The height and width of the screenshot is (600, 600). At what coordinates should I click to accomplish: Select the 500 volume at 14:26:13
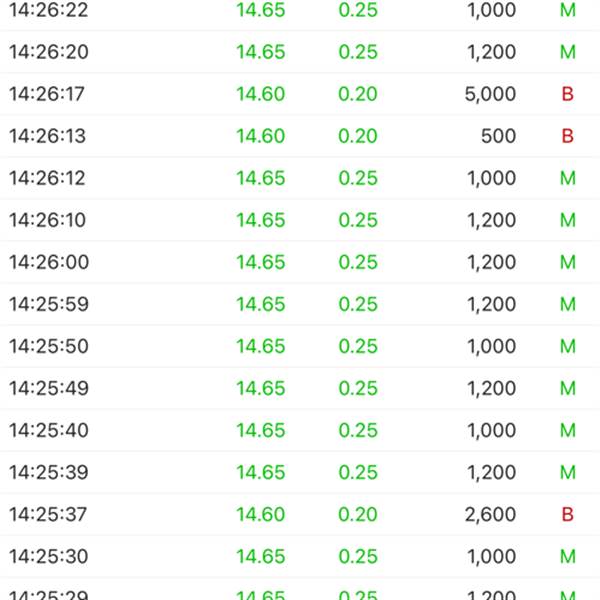499,136
